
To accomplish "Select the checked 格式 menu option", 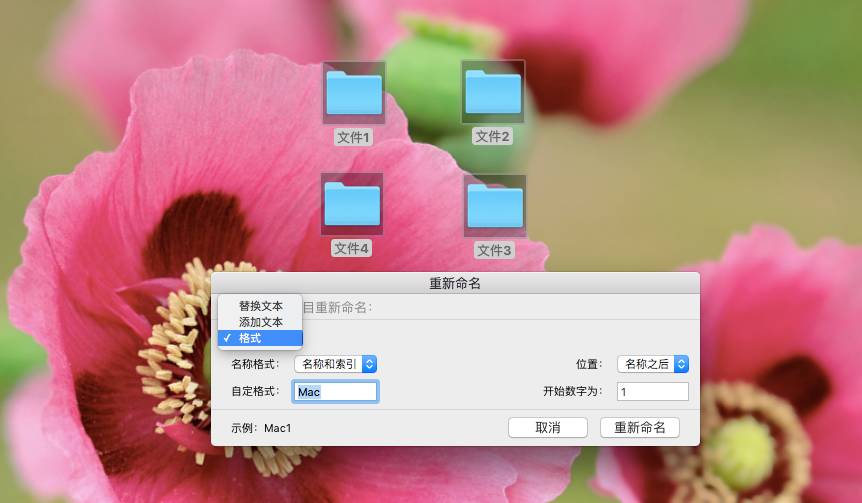I will (x=250, y=338).
